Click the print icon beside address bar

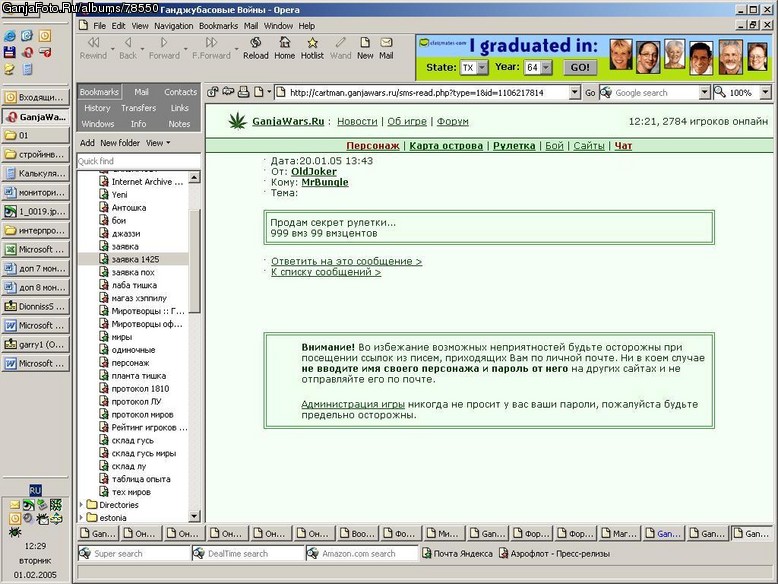point(243,92)
